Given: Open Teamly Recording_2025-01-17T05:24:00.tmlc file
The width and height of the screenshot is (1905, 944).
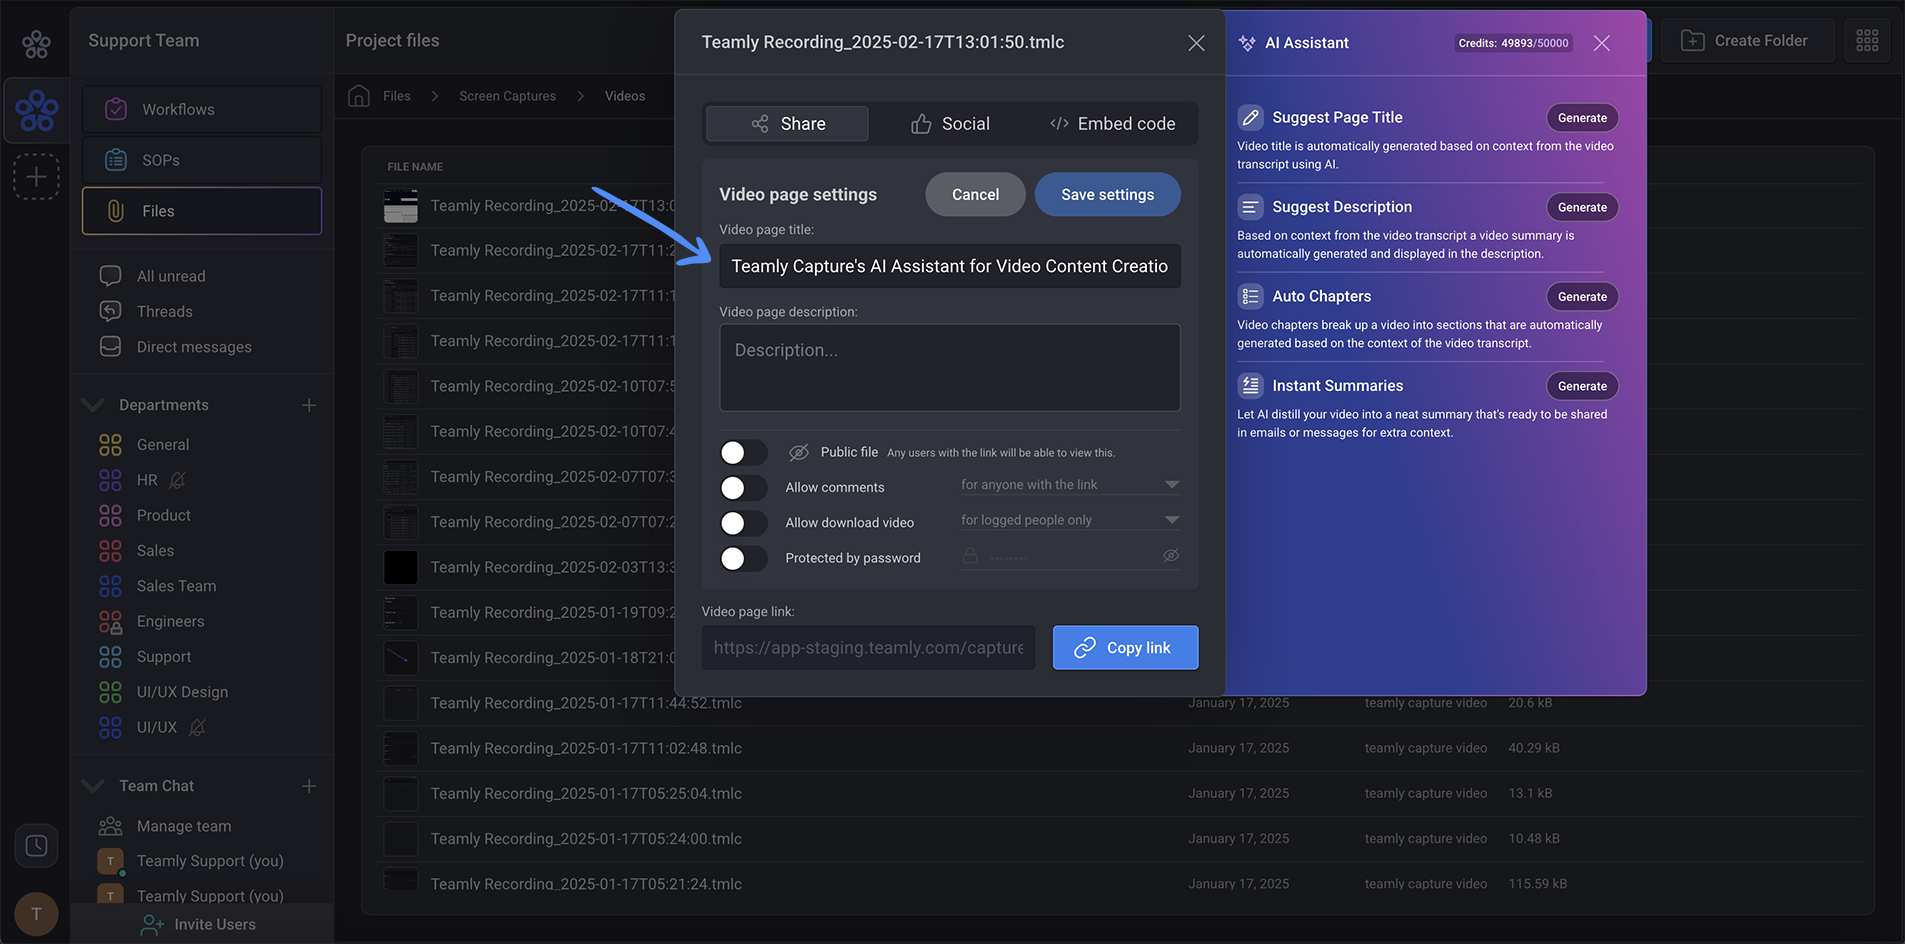Looking at the screenshot, I should click(x=586, y=839).
